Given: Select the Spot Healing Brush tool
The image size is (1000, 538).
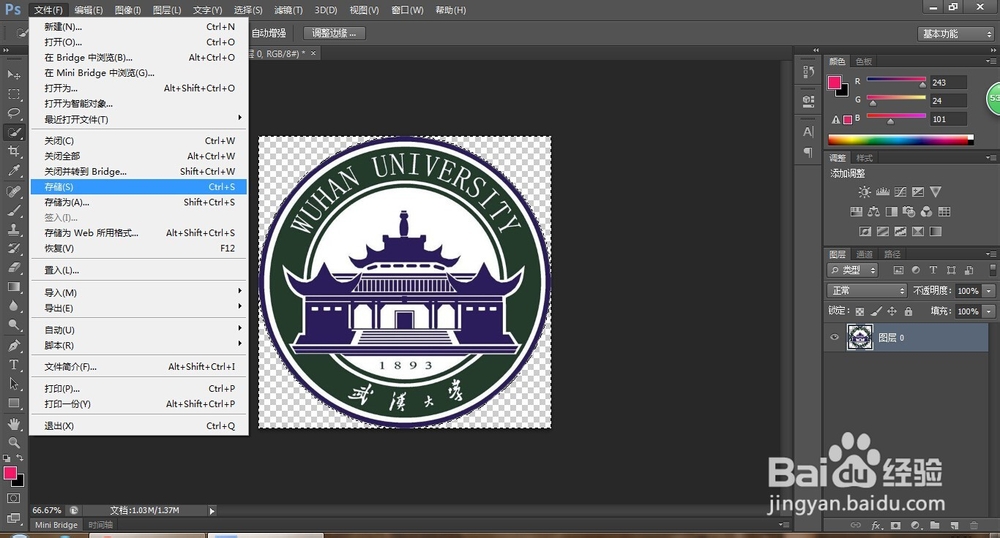Looking at the screenshot, I should click(x=13, y=191).
